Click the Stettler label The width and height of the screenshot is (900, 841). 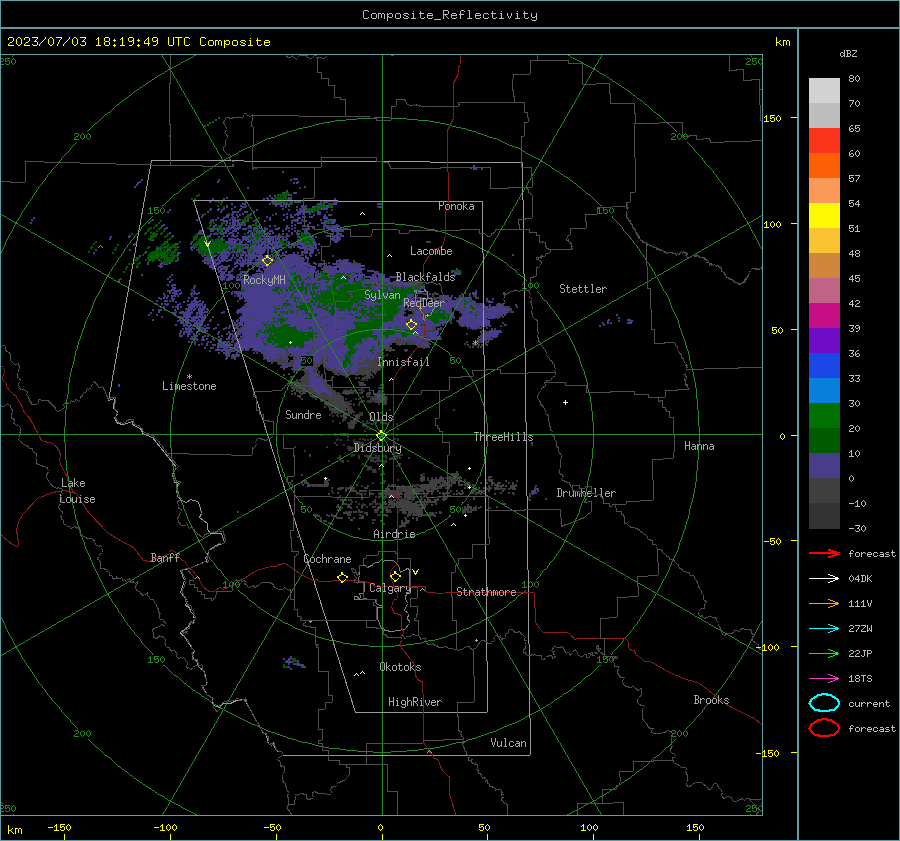tap(583, 289)
